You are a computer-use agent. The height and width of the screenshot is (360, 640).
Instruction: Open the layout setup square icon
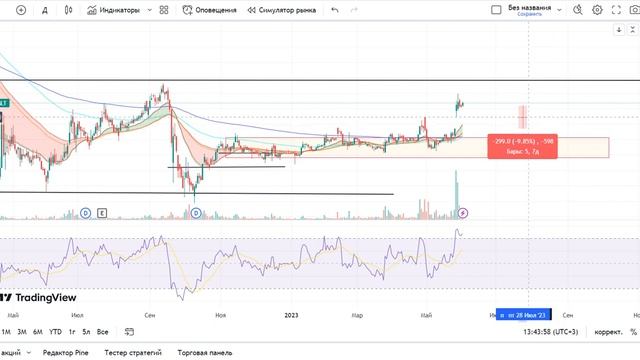pos(496,10)
